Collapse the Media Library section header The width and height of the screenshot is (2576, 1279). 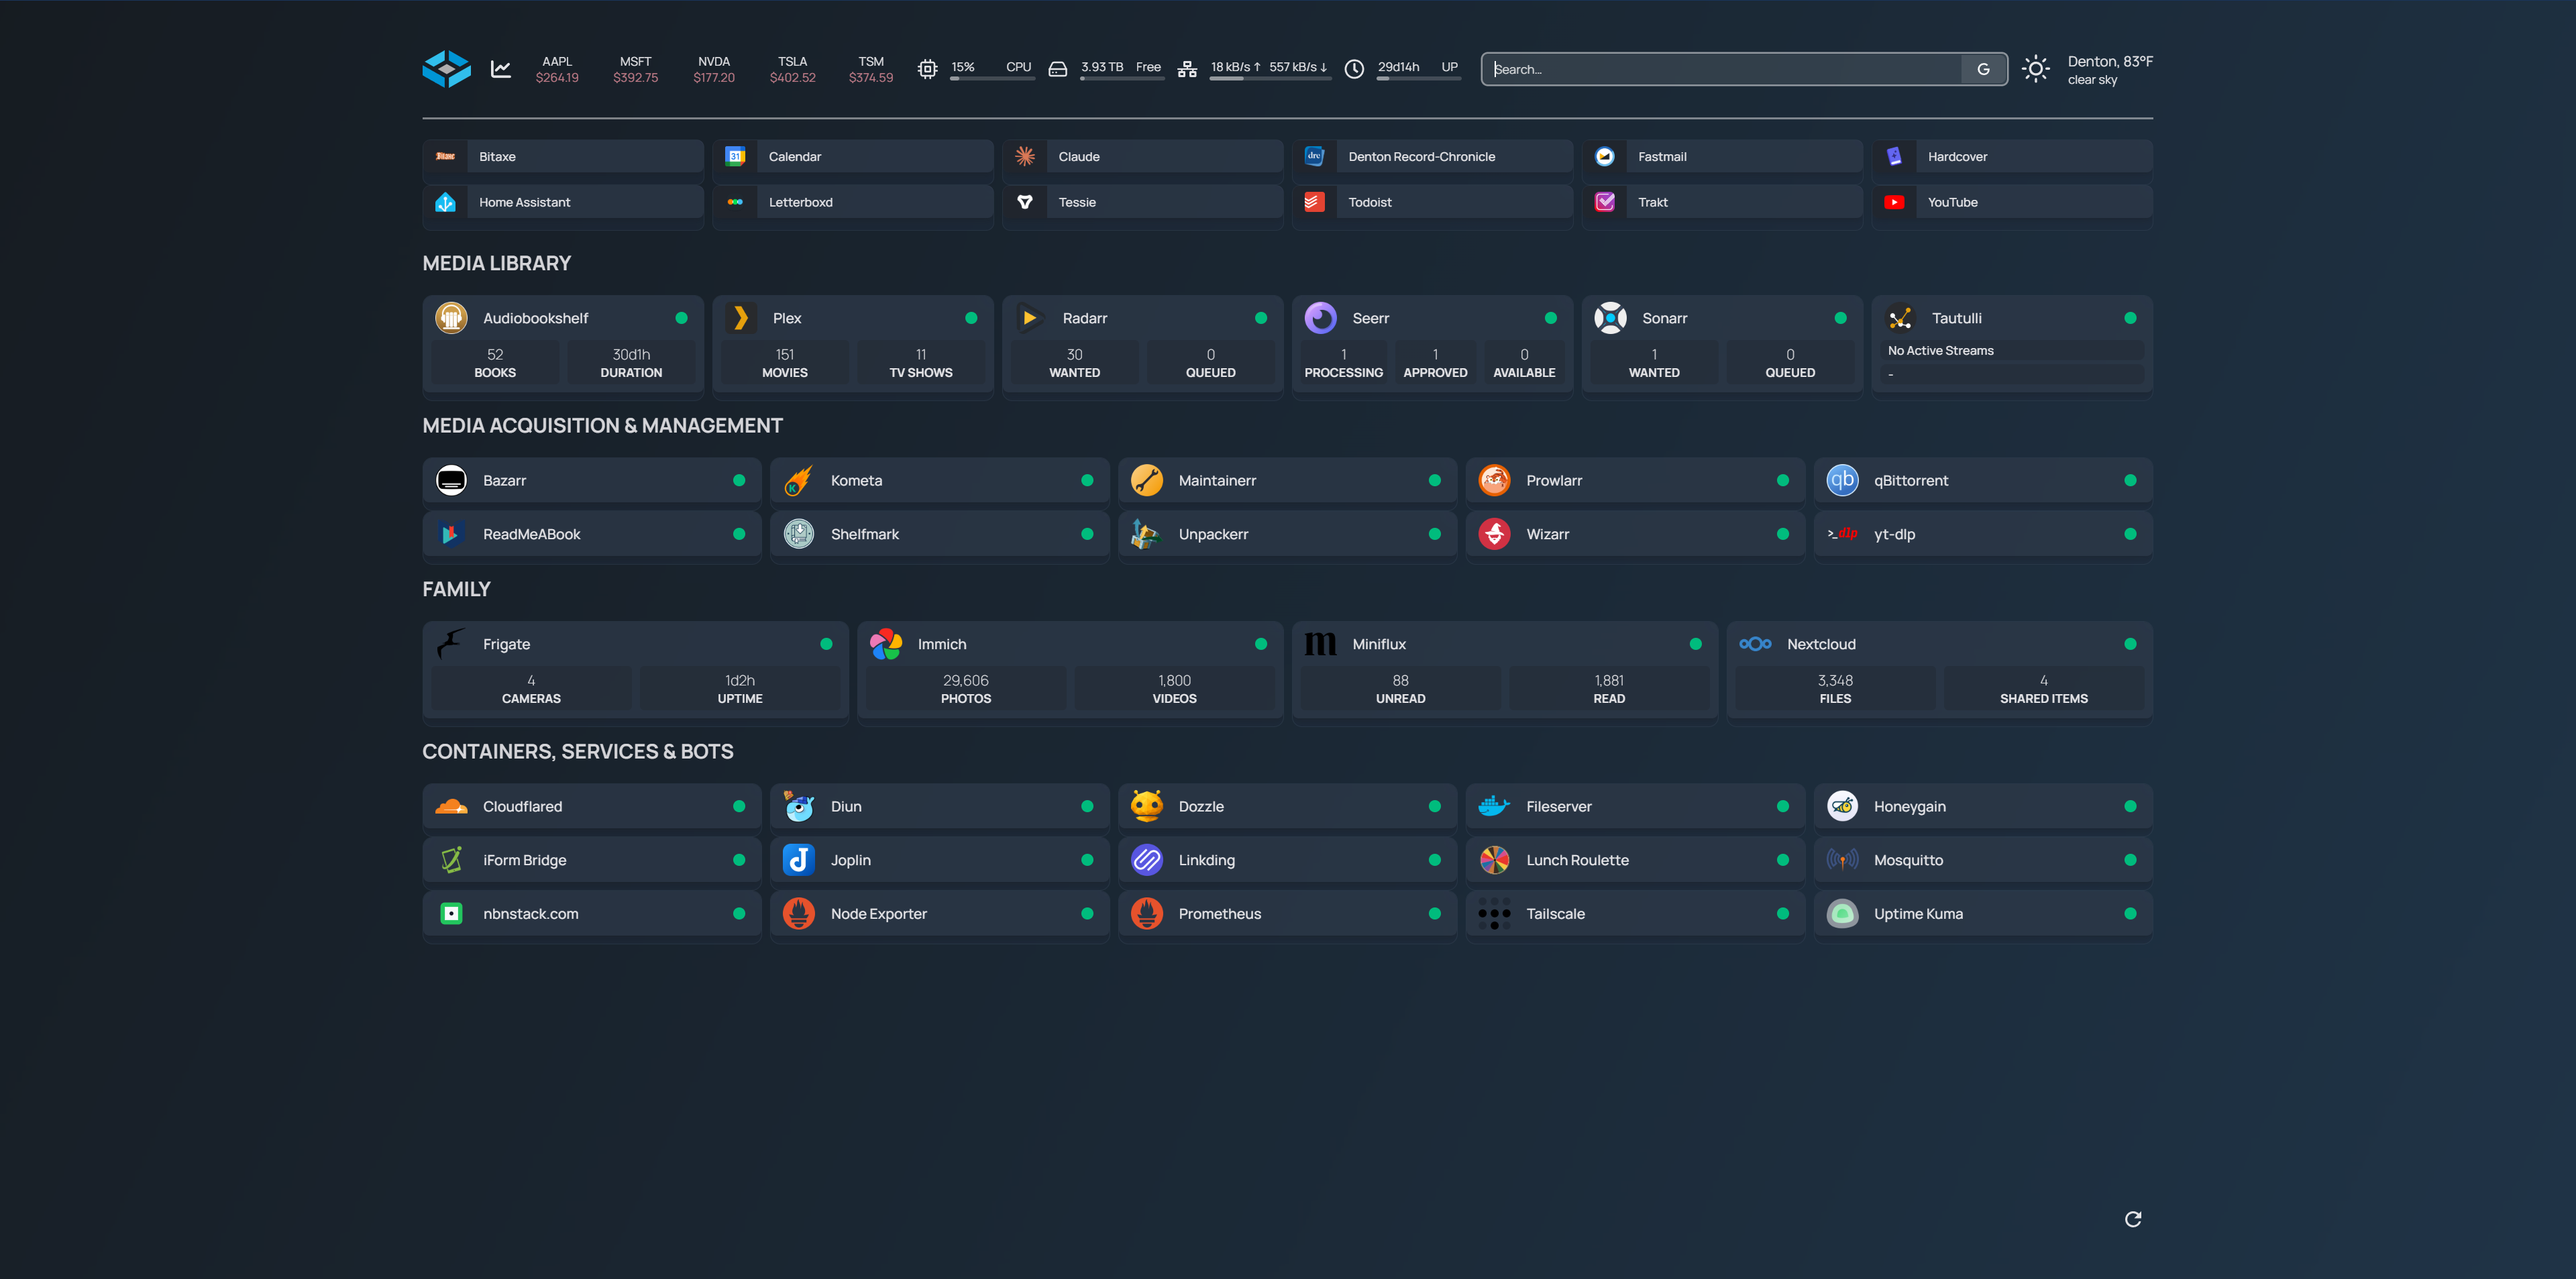coord(496,263)
